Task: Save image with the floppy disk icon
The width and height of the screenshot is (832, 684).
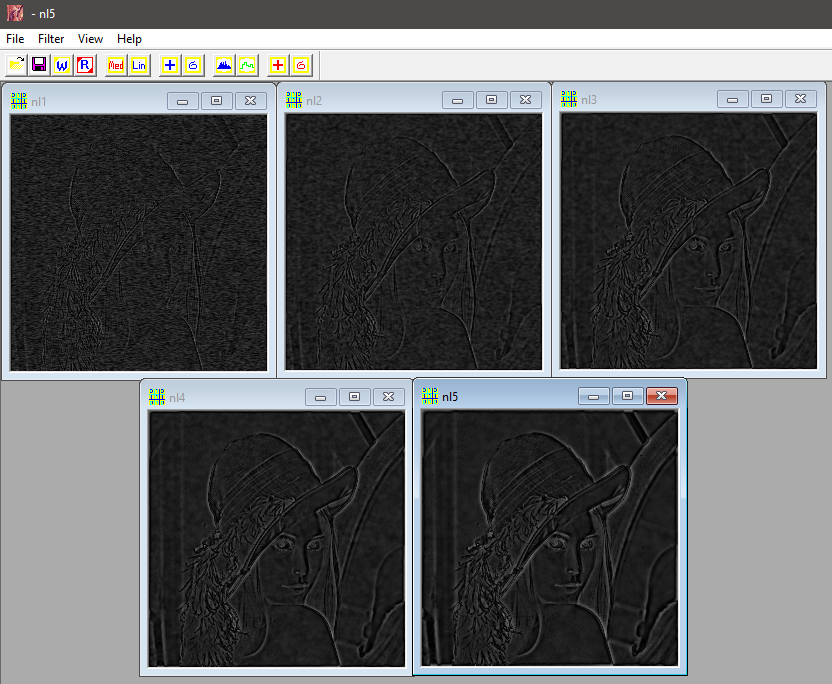Action: click(x=39, y=65)
